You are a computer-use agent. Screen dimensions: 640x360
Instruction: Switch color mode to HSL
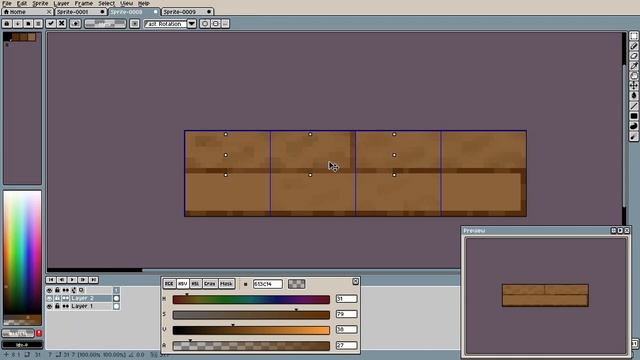click(196, 284)
